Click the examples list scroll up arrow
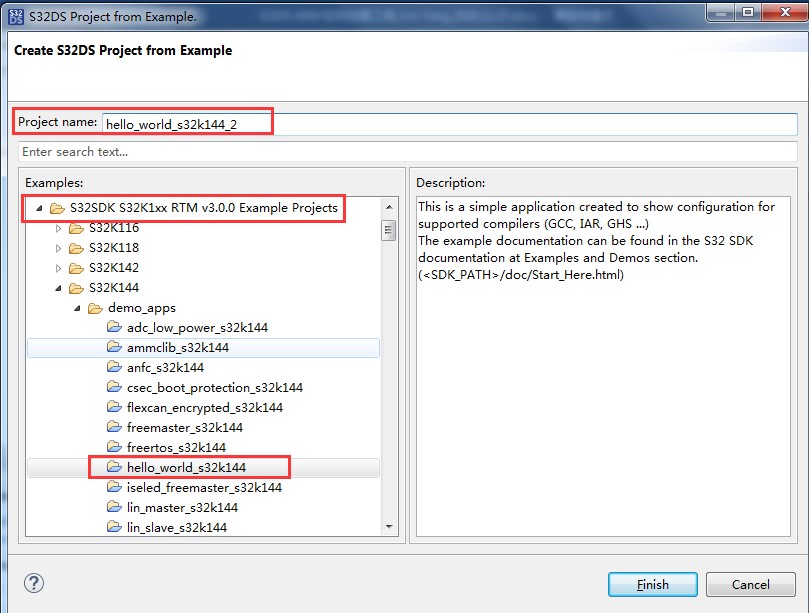Image resolution: width=809 pixels, height=613 pixels. [389, 207]
